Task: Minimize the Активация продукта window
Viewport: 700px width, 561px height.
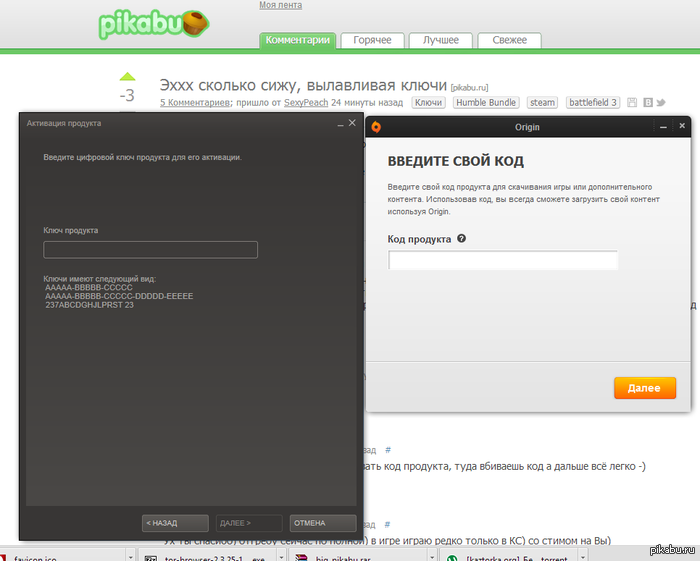Action: point(340,124)
